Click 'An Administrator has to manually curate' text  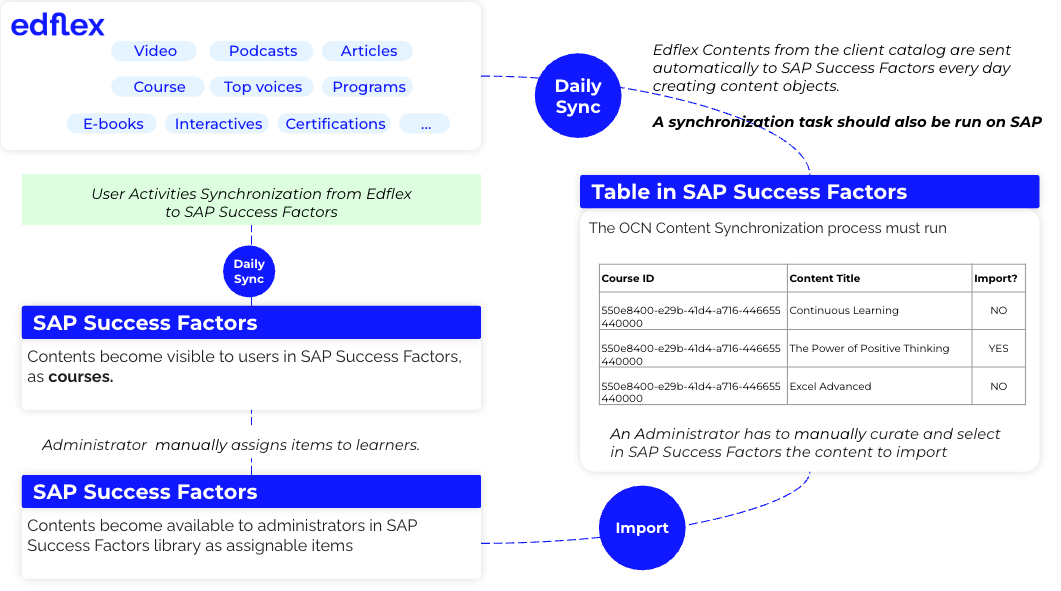[x=805, y=443]
